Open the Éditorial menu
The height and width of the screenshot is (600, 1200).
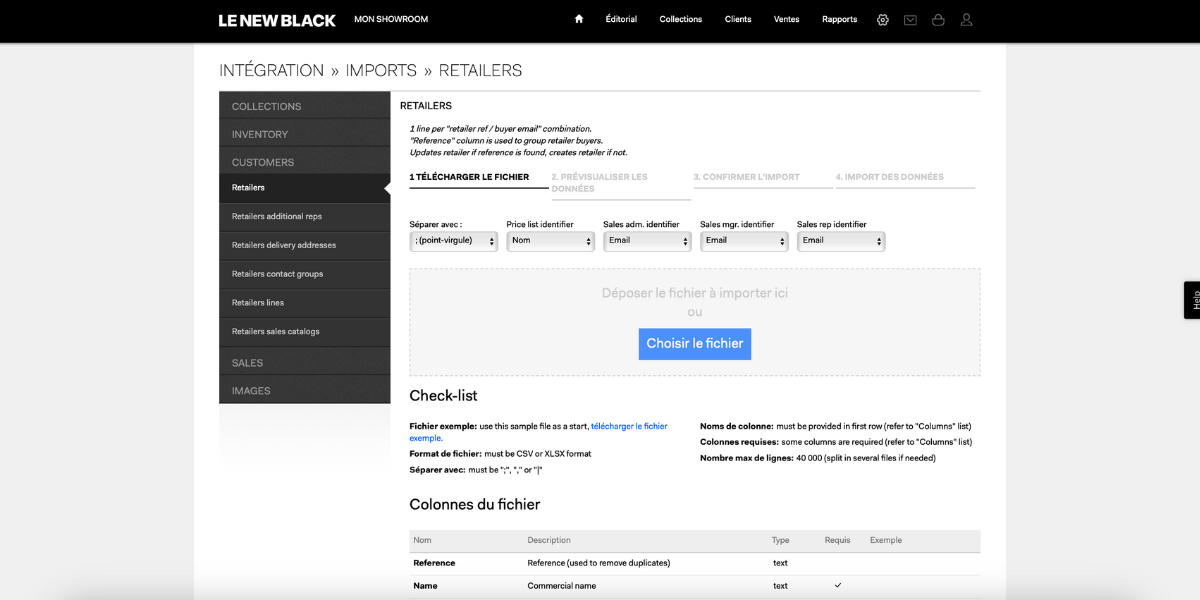click(x=621, y=19)
